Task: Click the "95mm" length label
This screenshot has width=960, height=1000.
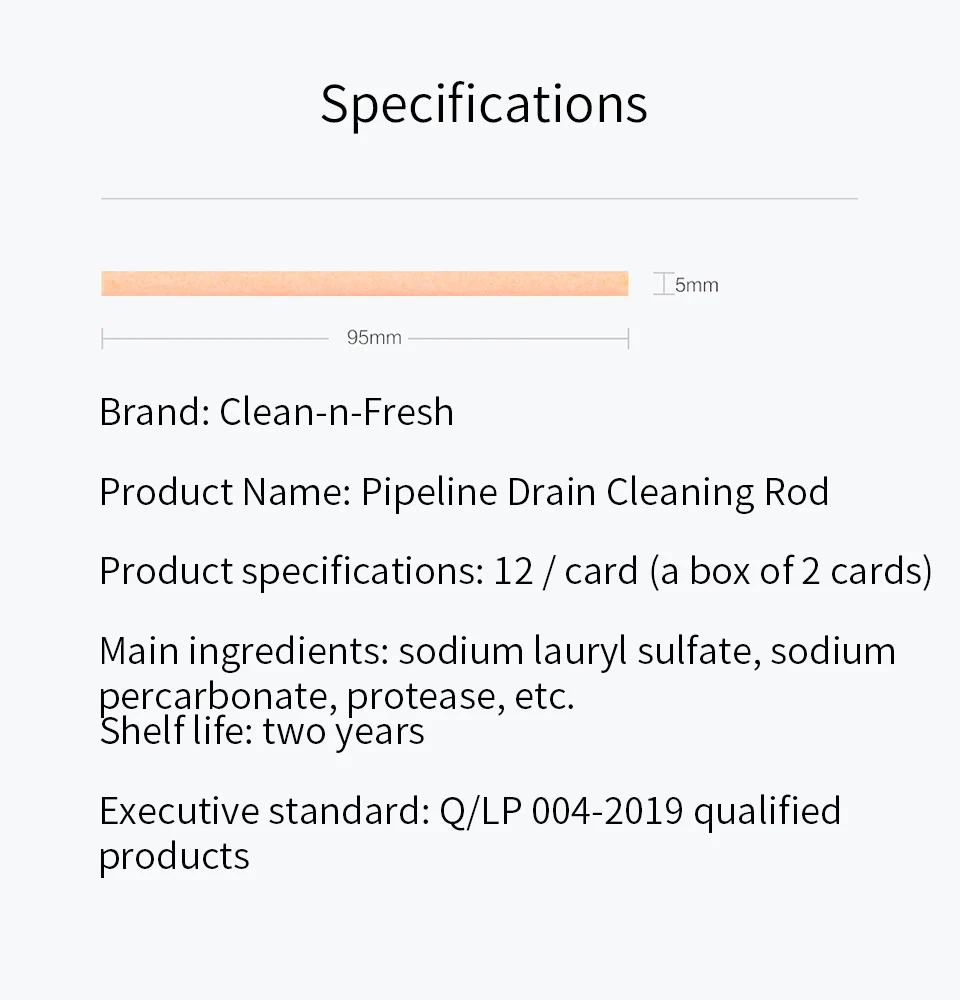Action: point(374,338)
